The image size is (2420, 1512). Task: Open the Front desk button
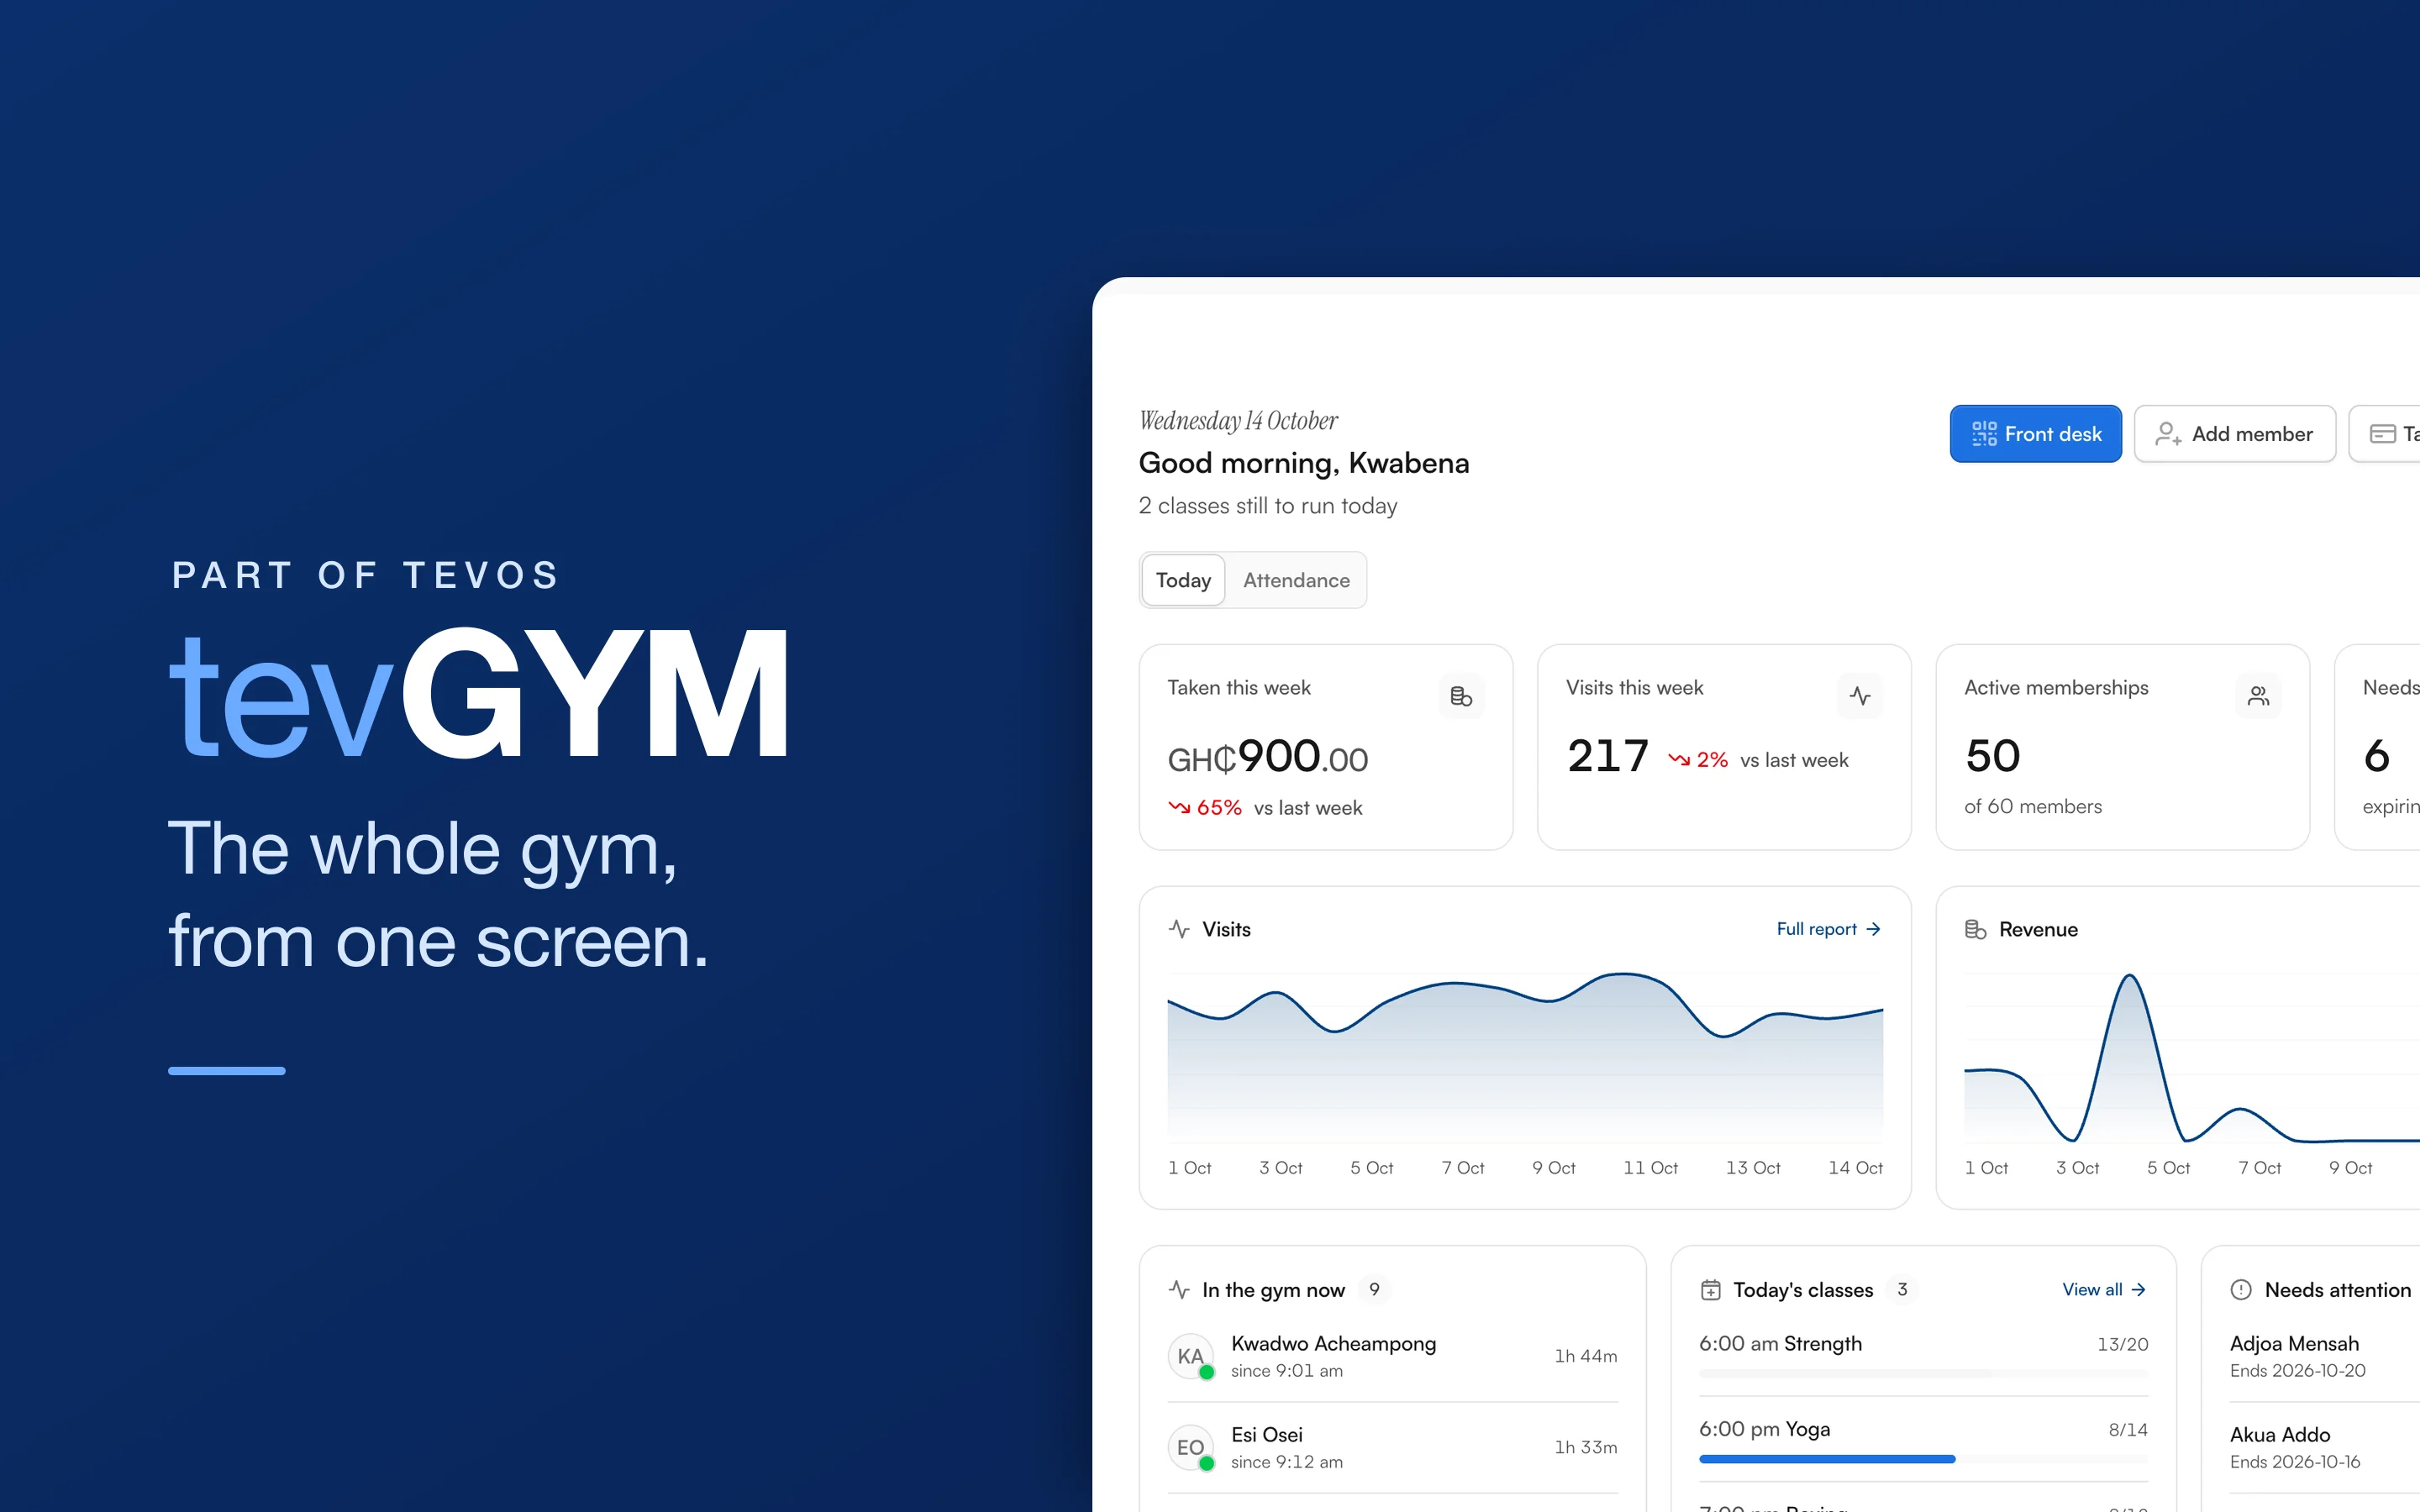[2035, 434]
